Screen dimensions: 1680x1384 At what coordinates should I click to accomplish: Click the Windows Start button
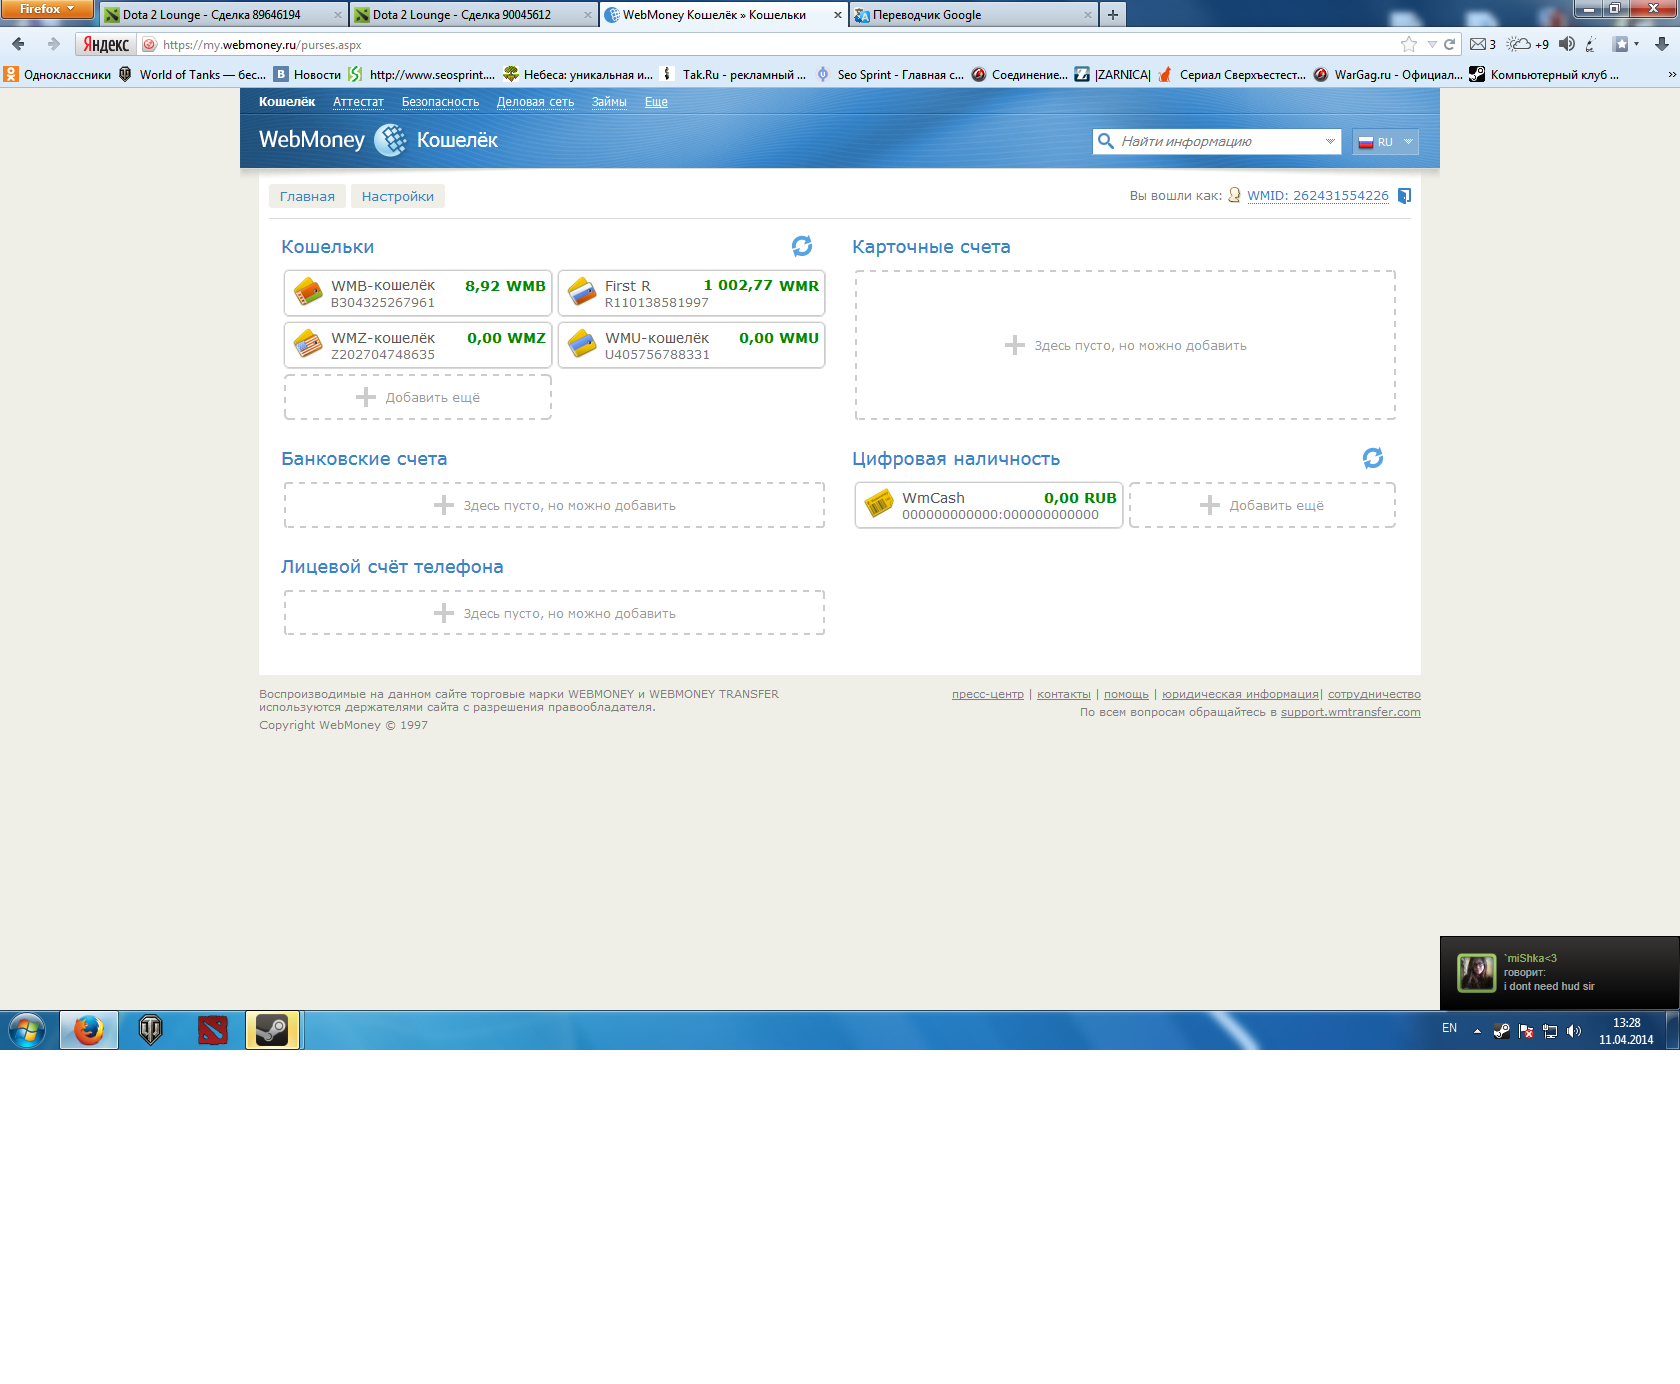(x=27, y=1030)
